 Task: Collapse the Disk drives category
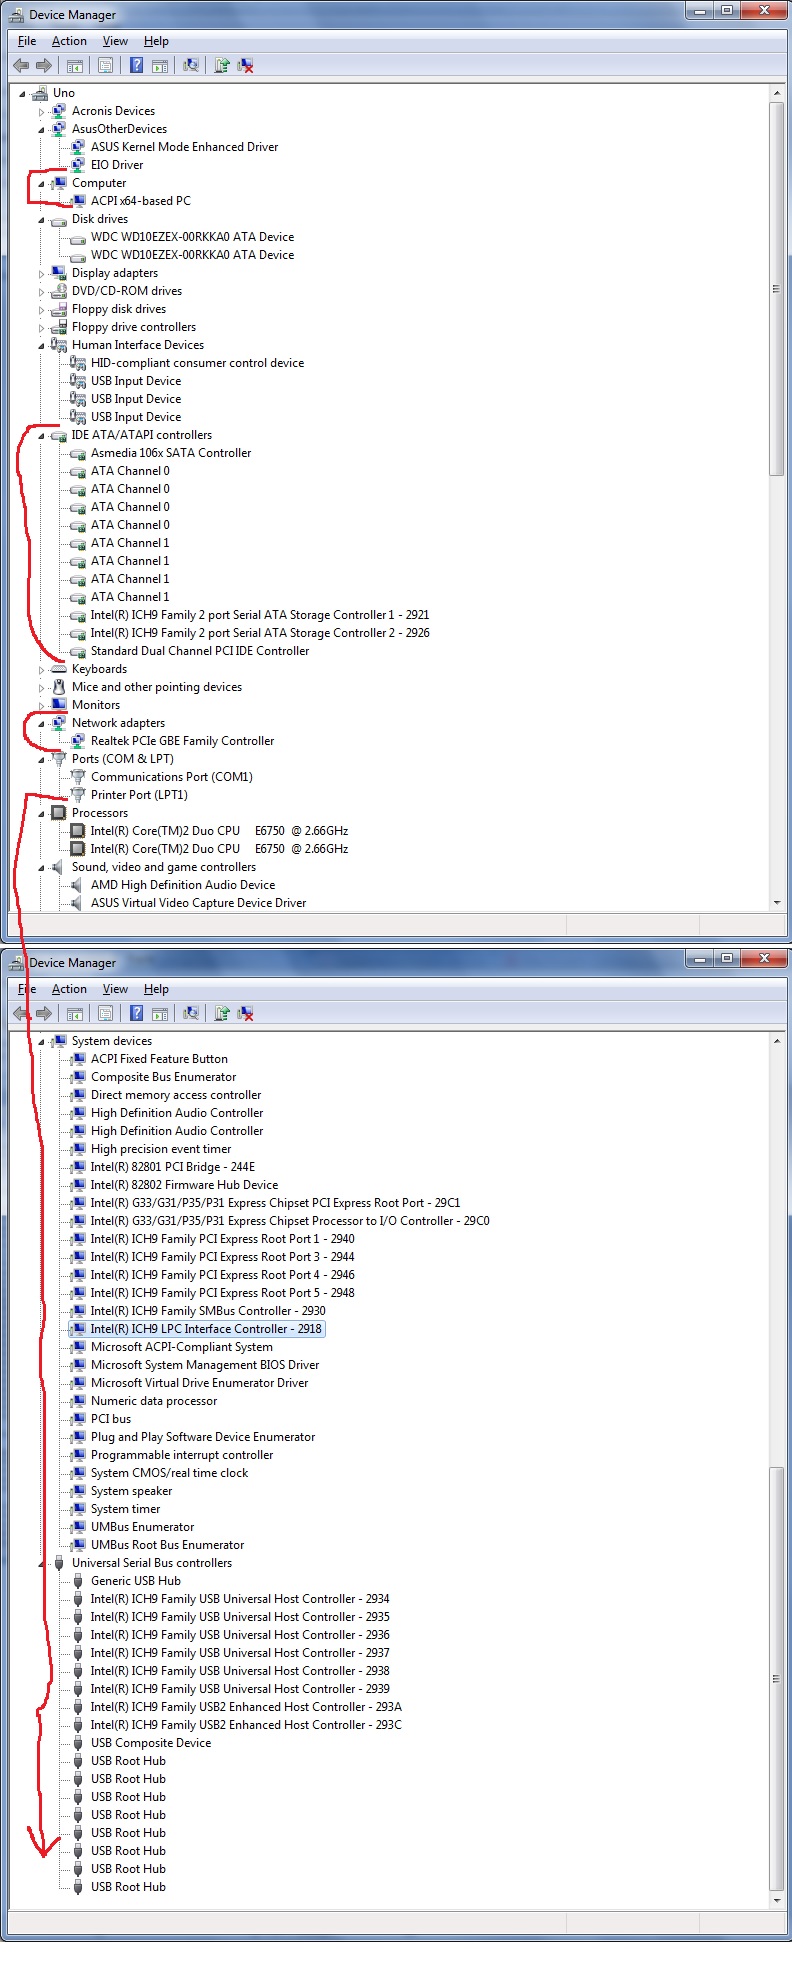pyautogui.click(x=42, y=220)
